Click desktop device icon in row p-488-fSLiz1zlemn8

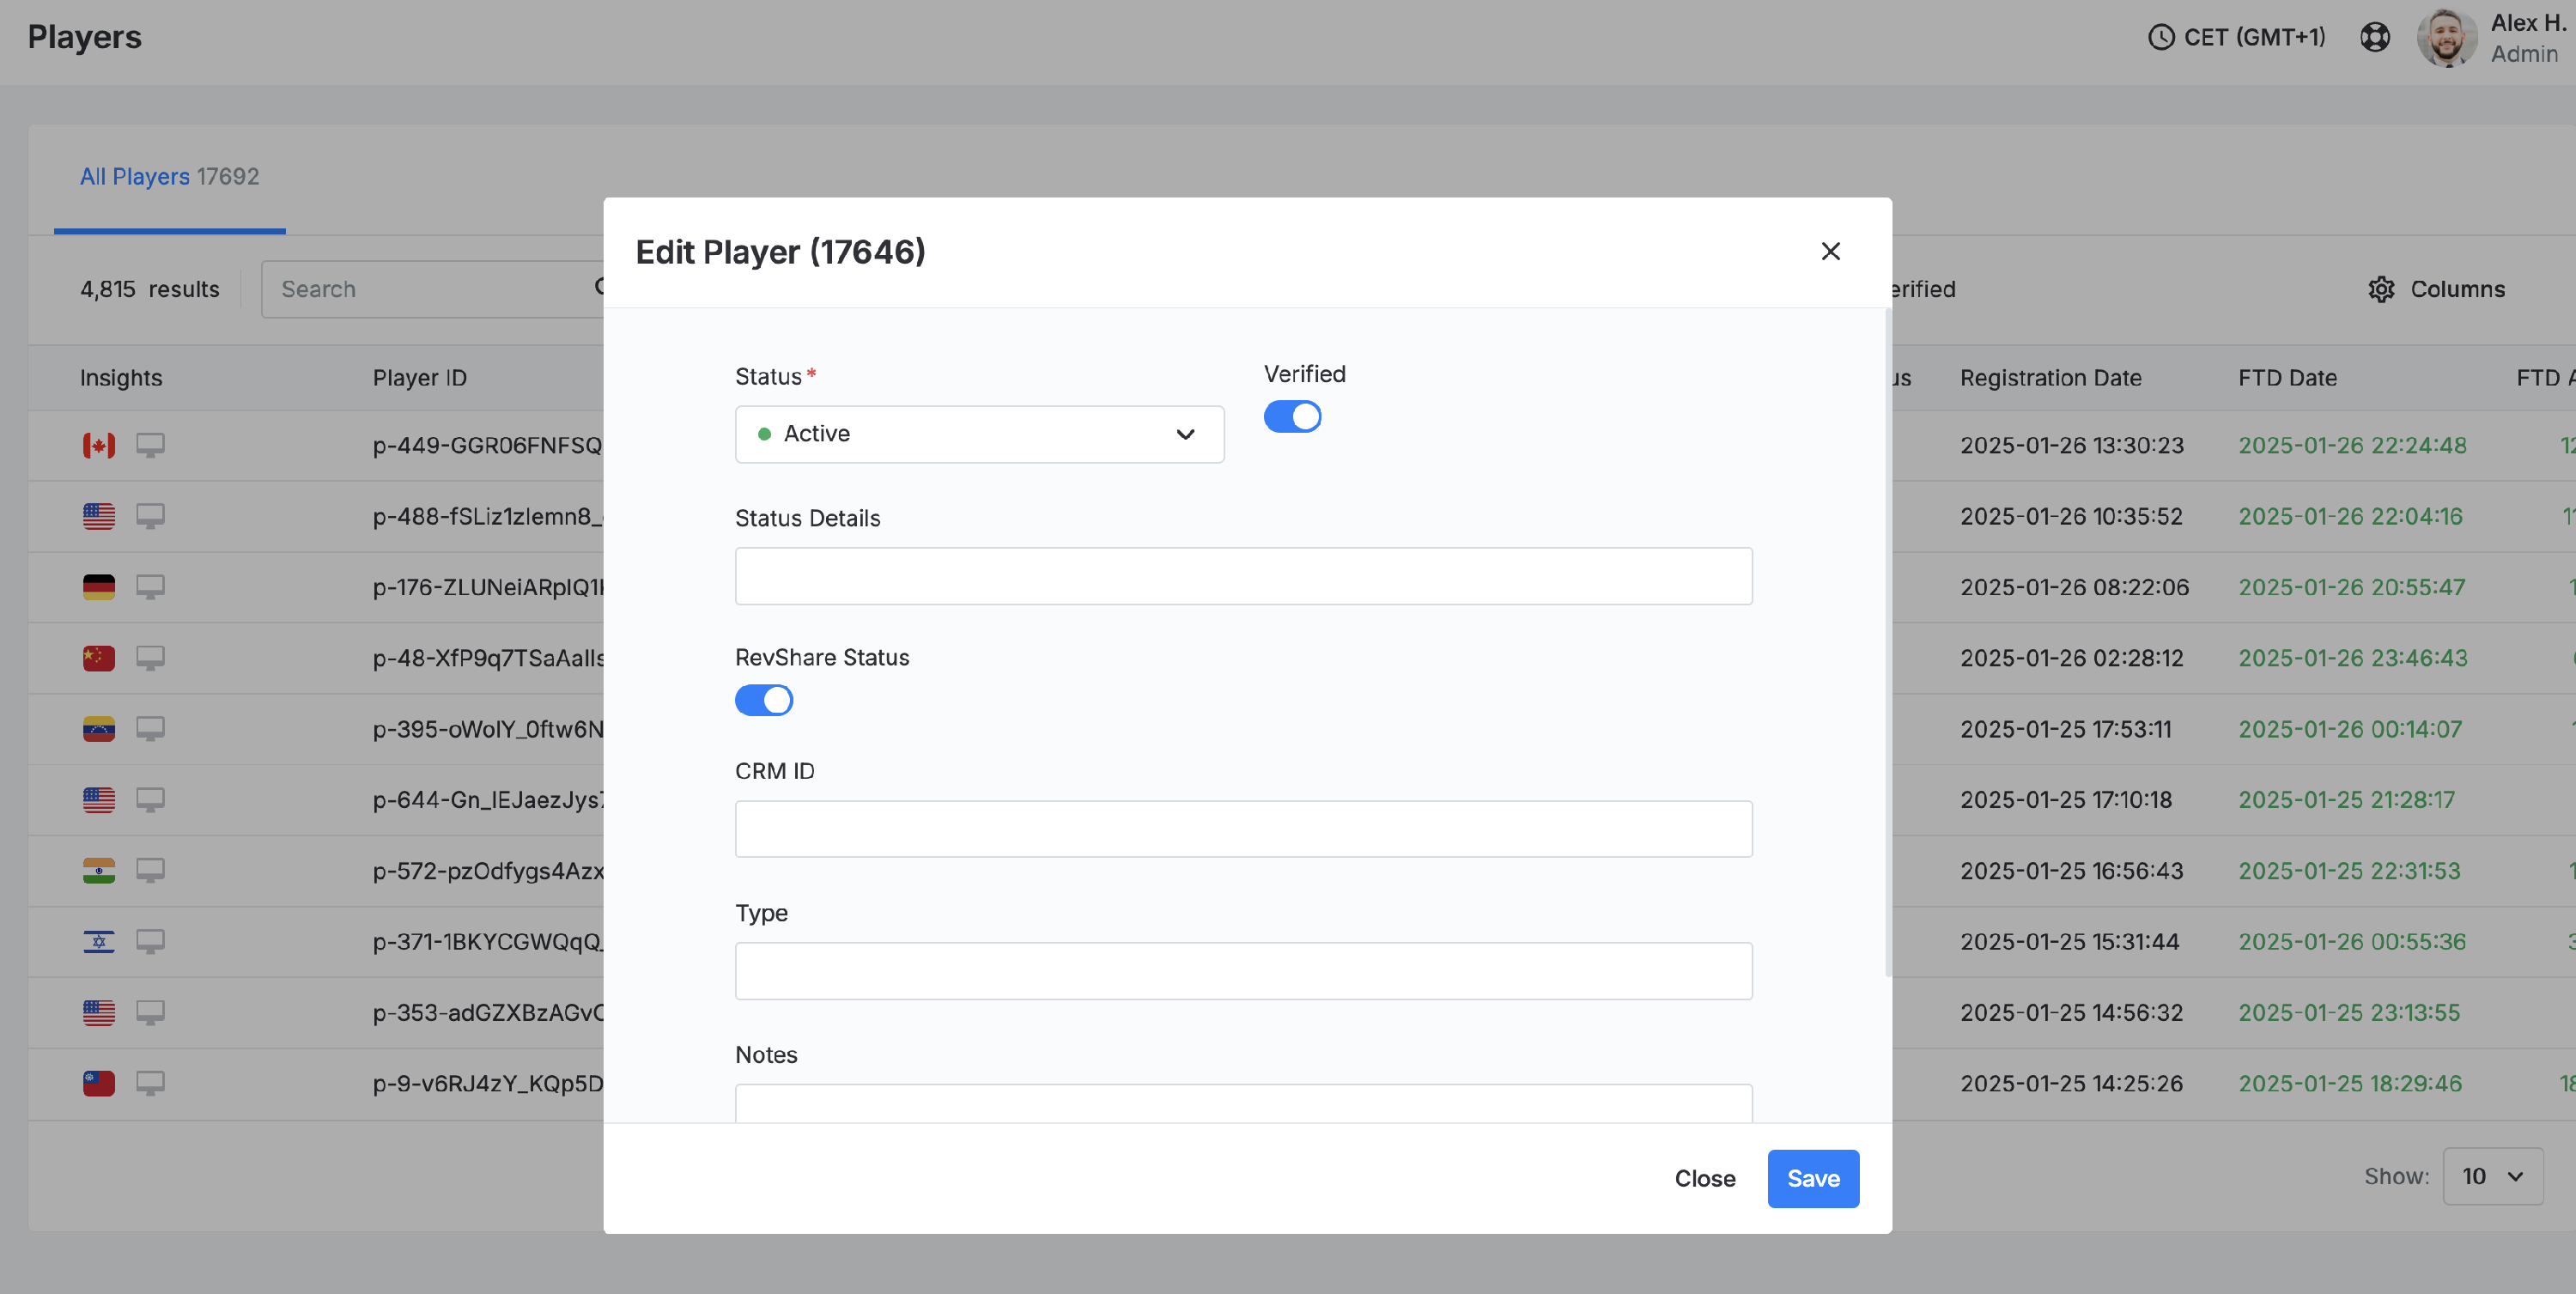[150, 516]
